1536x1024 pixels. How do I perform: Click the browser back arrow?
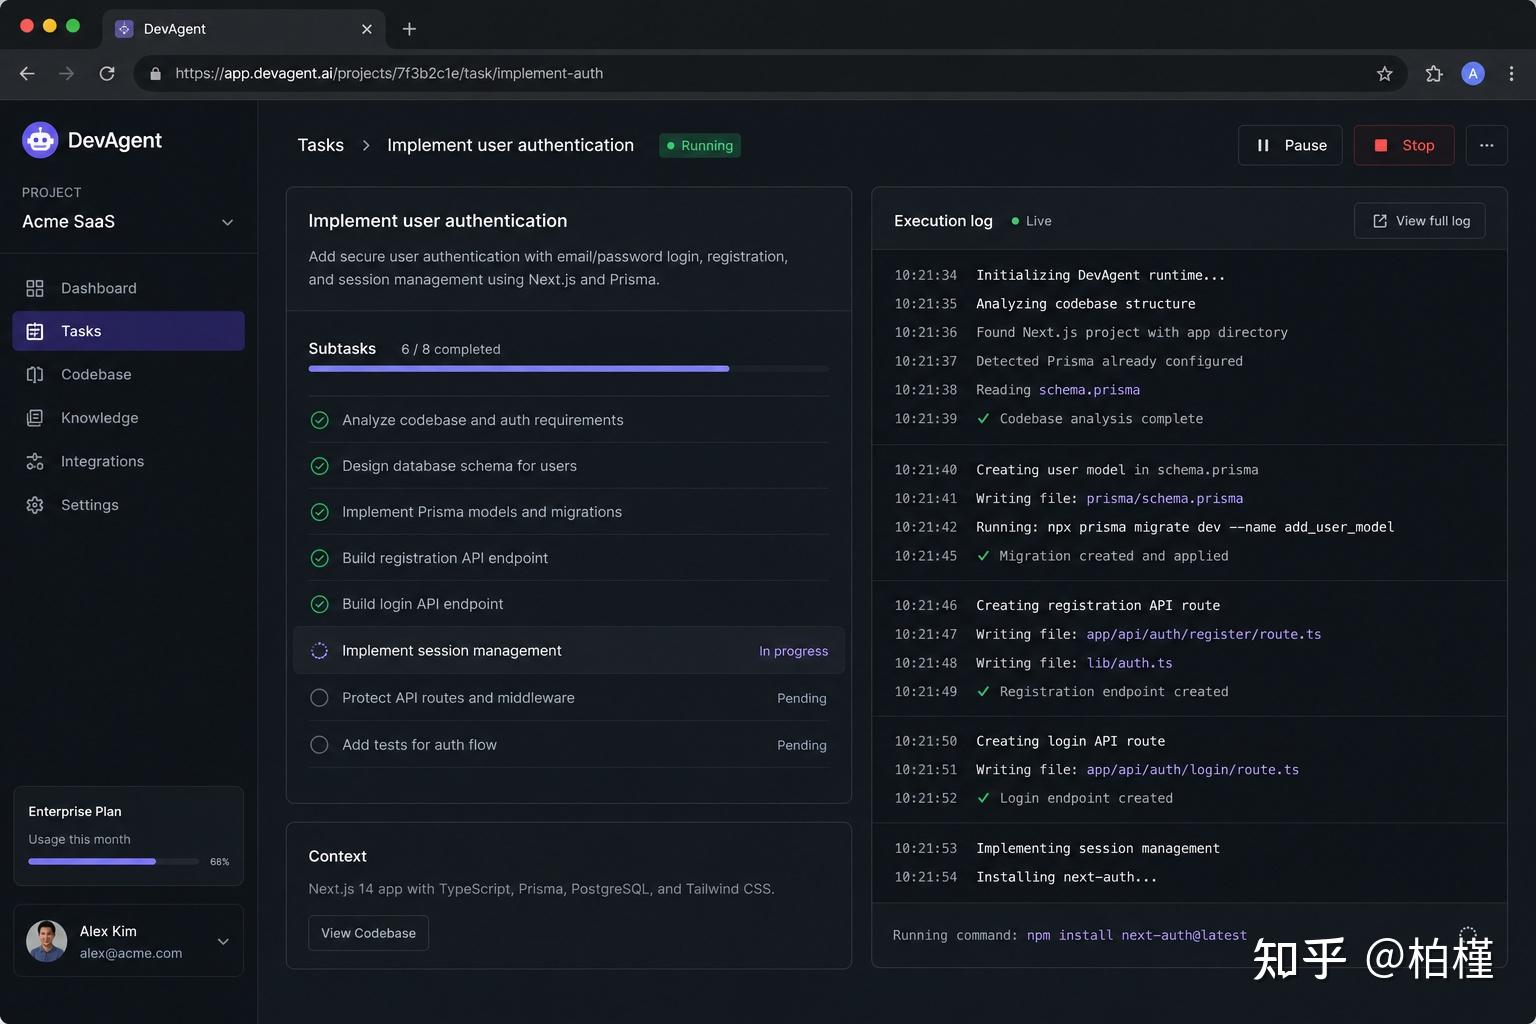pos(27,73)
